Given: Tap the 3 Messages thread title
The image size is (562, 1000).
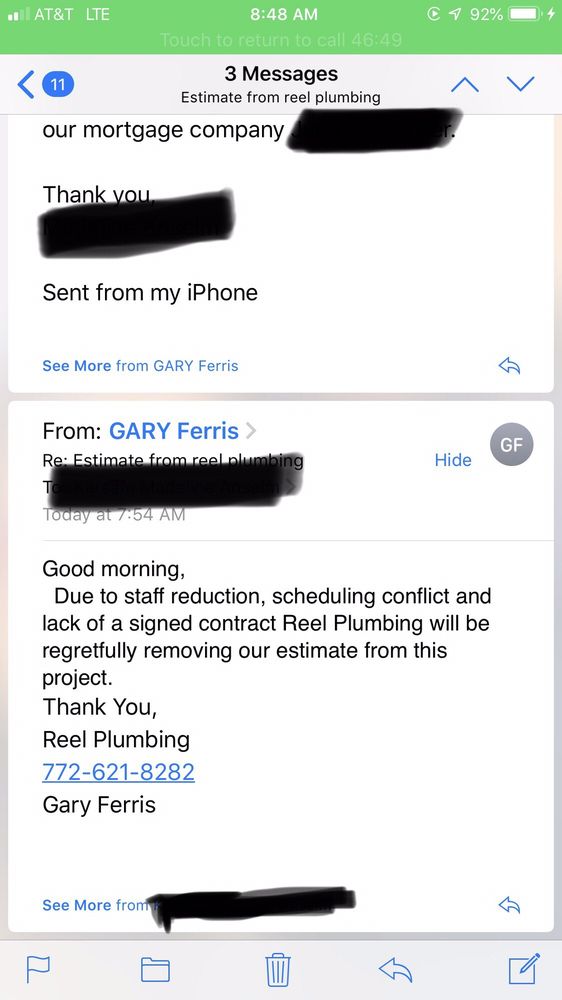Looking at the screenshot, I should coord(281,74).
